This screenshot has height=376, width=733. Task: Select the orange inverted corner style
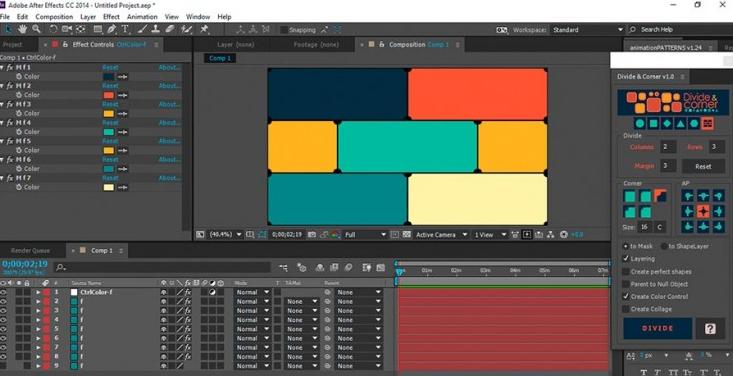click(x=661, y=196)
